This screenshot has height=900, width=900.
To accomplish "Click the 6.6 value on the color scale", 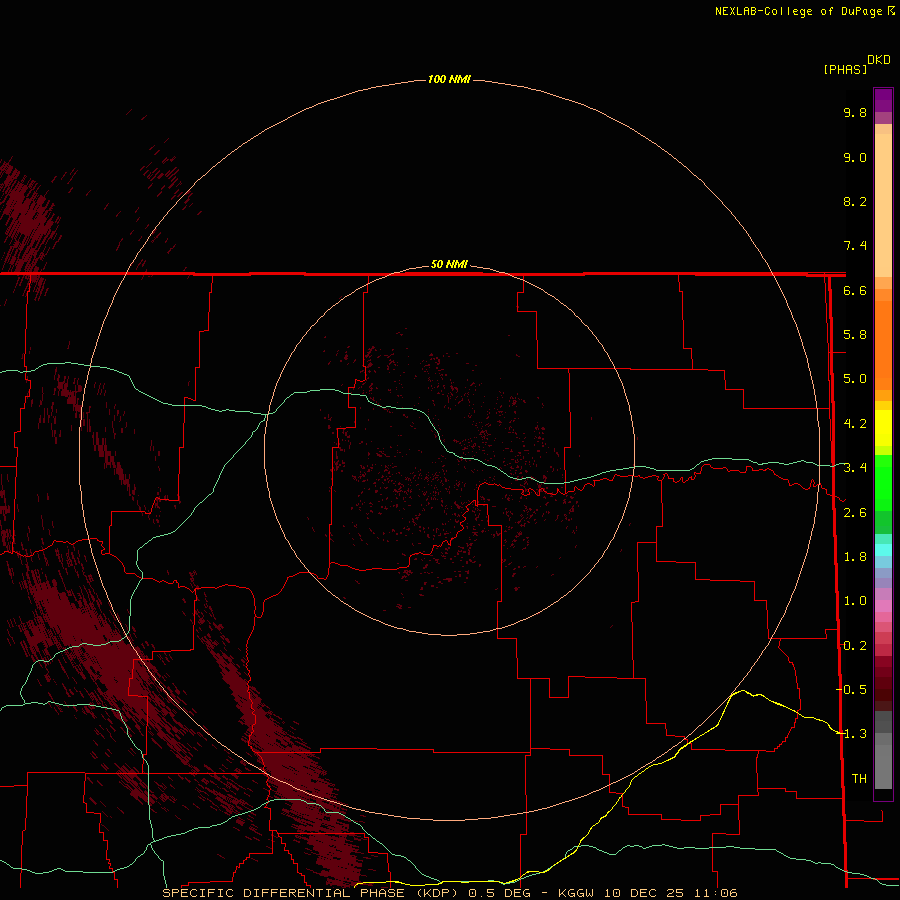I will point(855,290).
